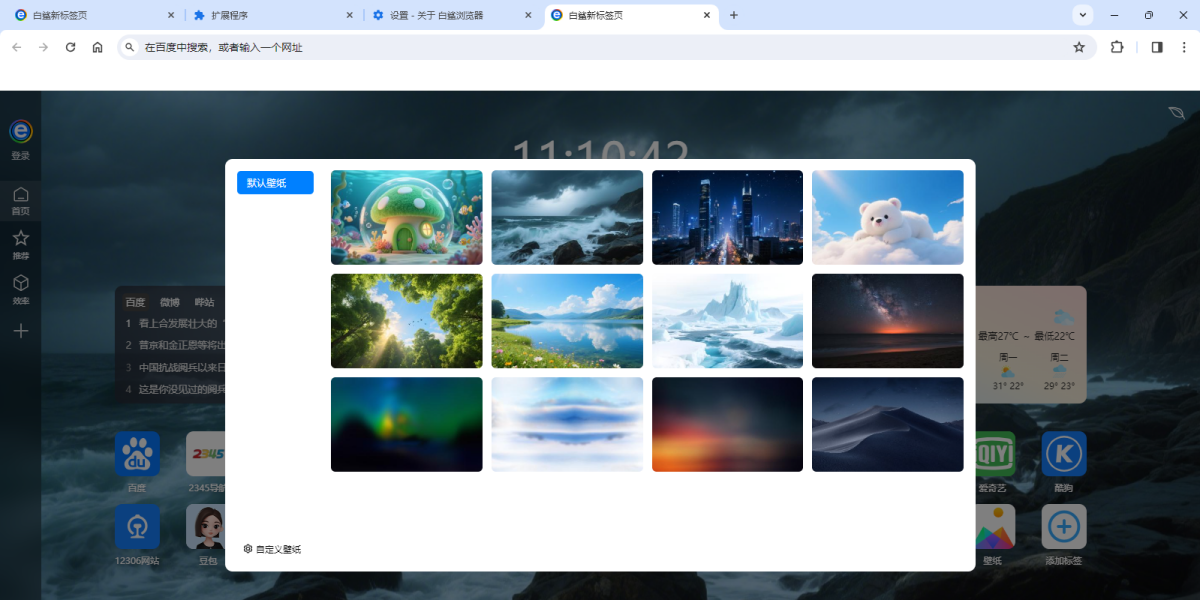Click the Extensions puzzle icon in toolbar
Screen dimensions: 1200x600
coord(1116,47)
